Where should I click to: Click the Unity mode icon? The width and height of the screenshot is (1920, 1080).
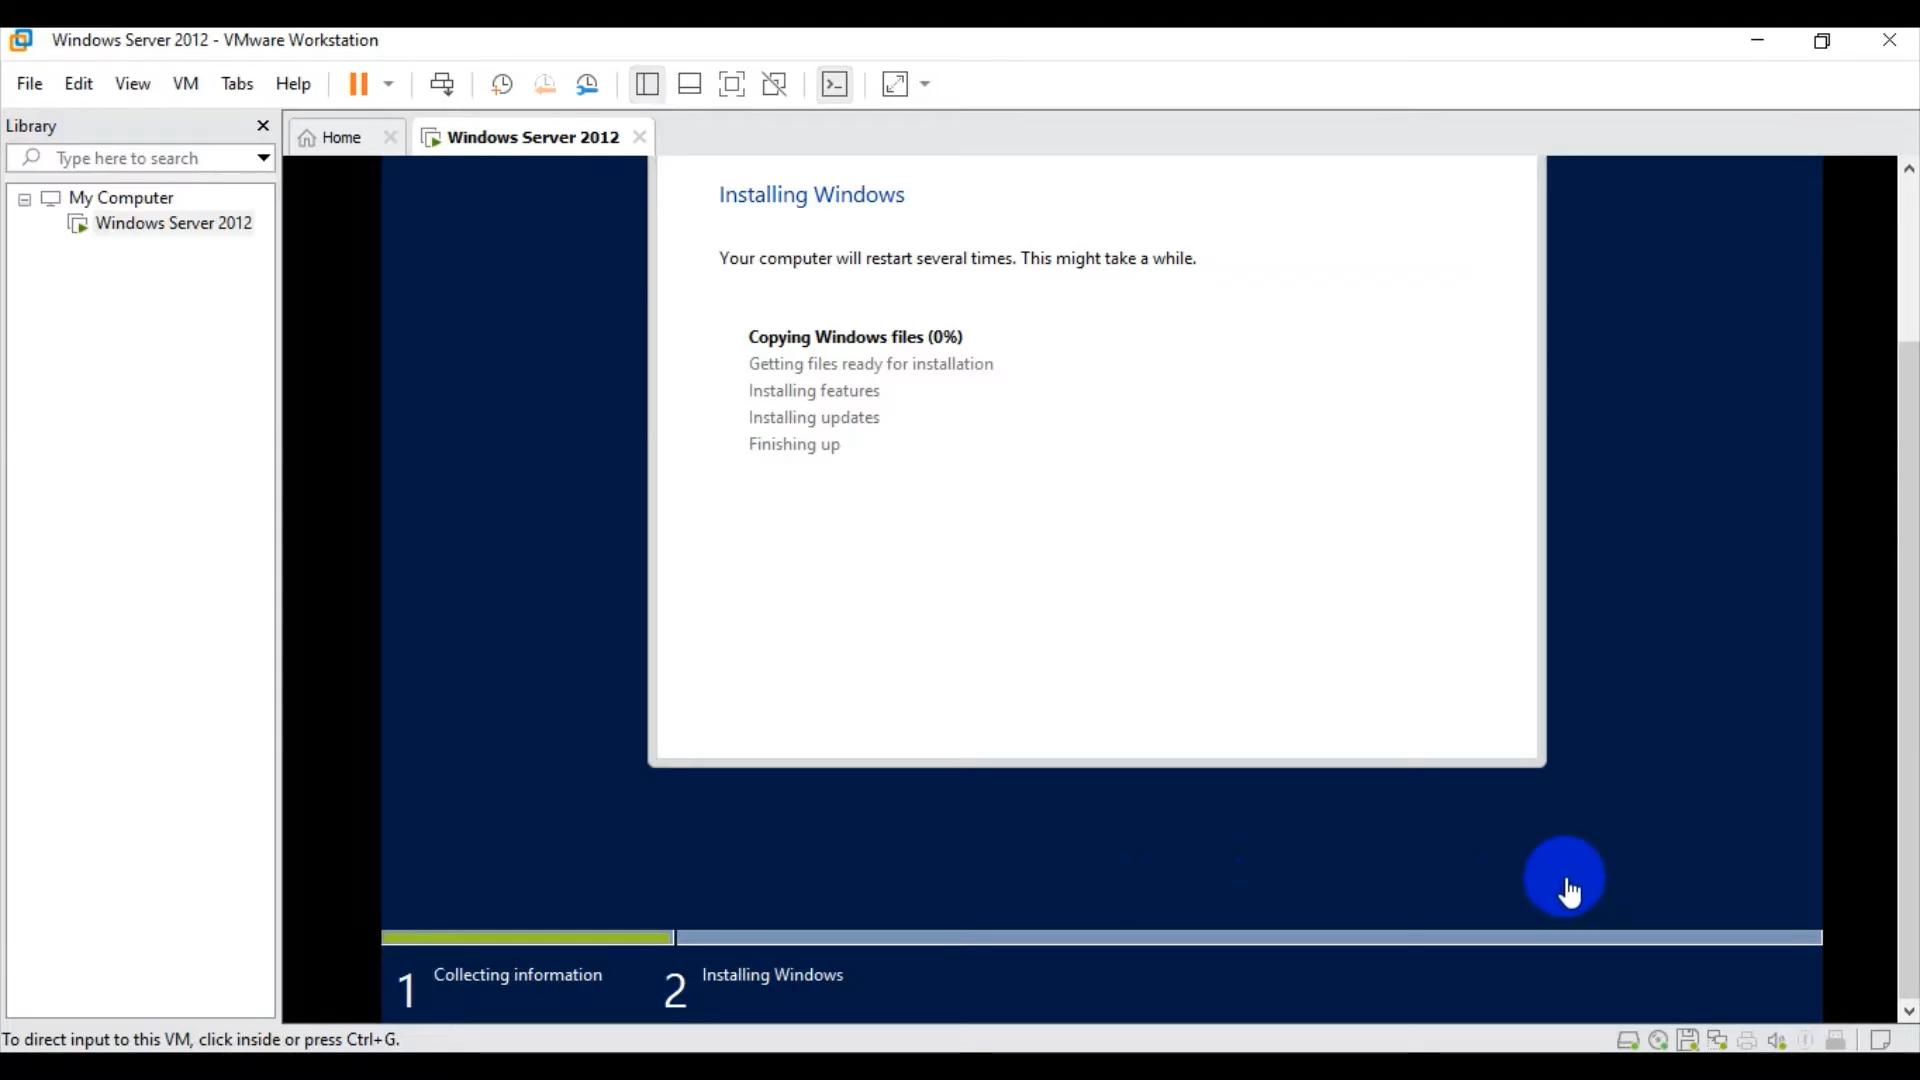pyautogui.click(x=775, y=84)
